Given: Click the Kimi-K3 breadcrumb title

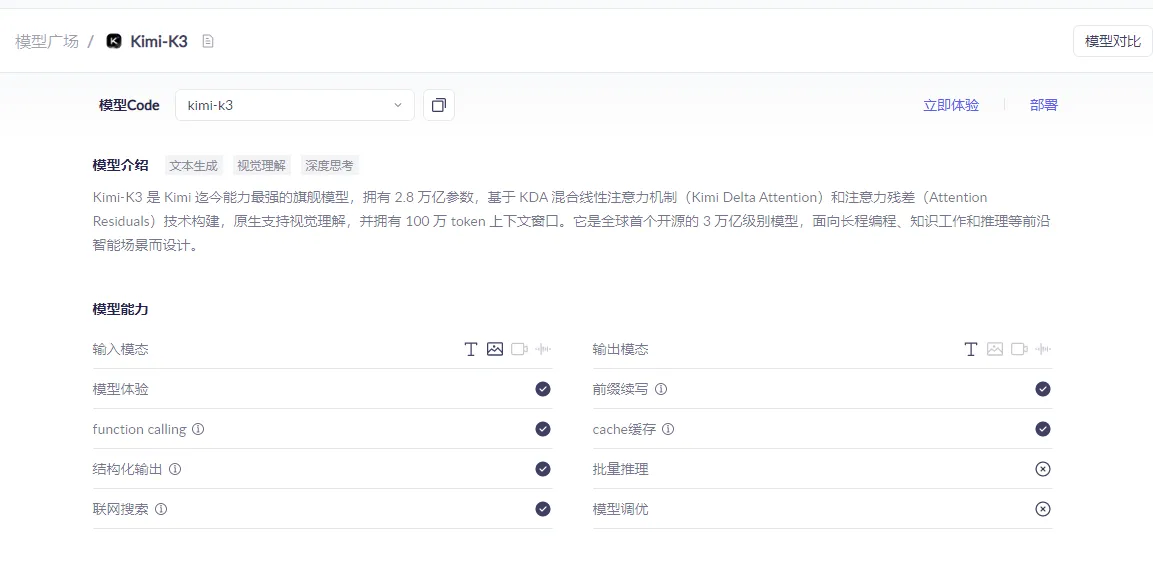Looking at the screenshot, I should pyautogui.click(x=159, y=41).
